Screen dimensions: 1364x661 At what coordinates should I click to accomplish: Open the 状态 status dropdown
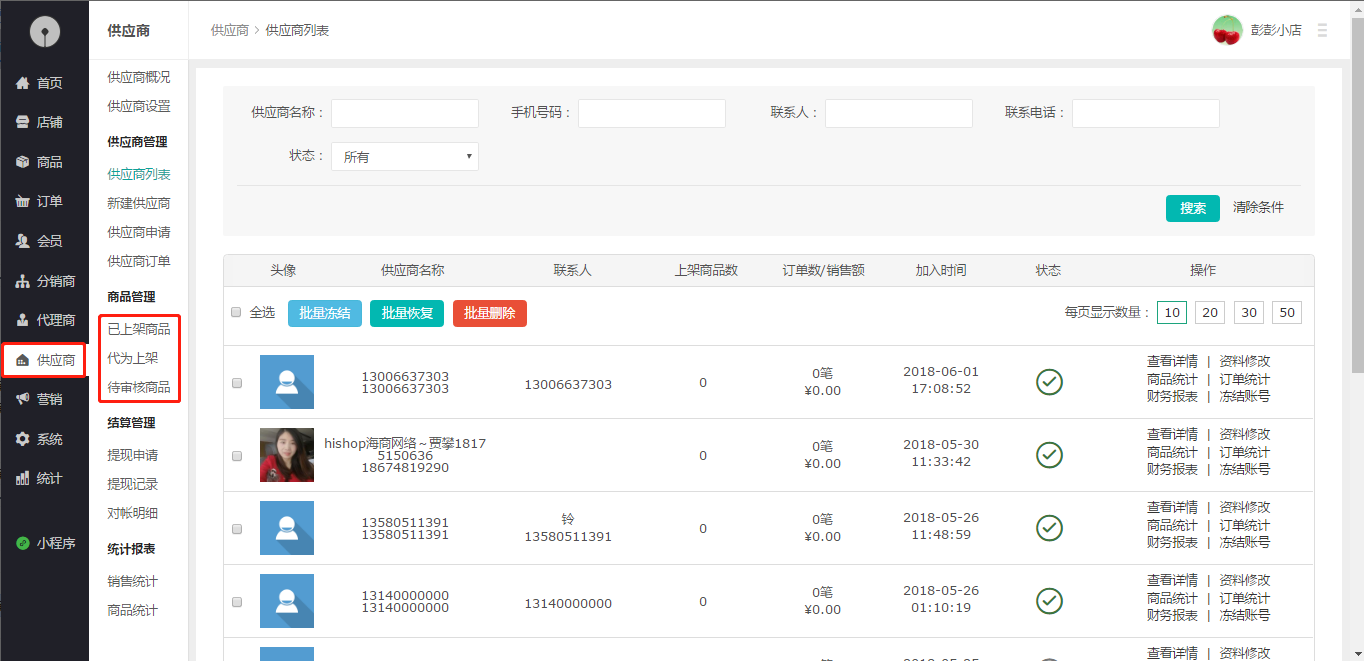(405, 157)
